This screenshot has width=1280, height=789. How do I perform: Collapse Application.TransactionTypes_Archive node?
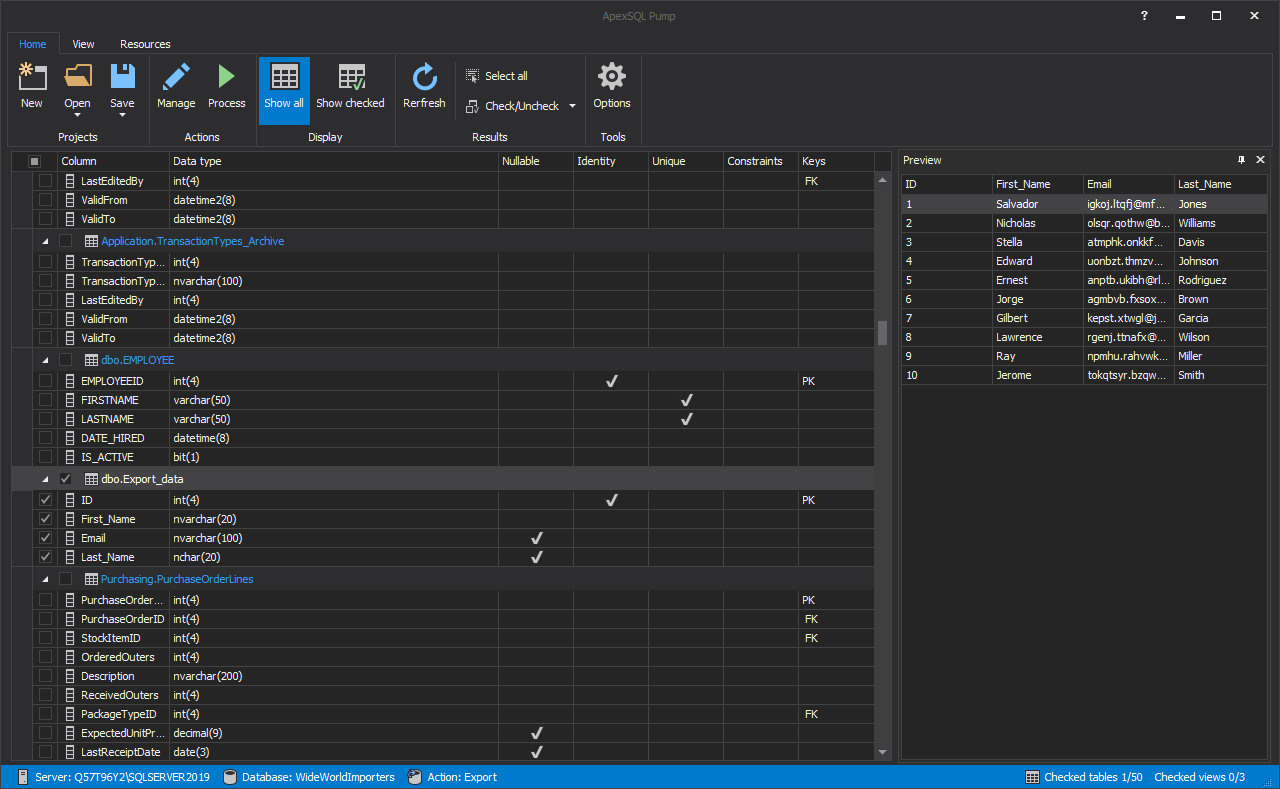(x=45, y=242)
